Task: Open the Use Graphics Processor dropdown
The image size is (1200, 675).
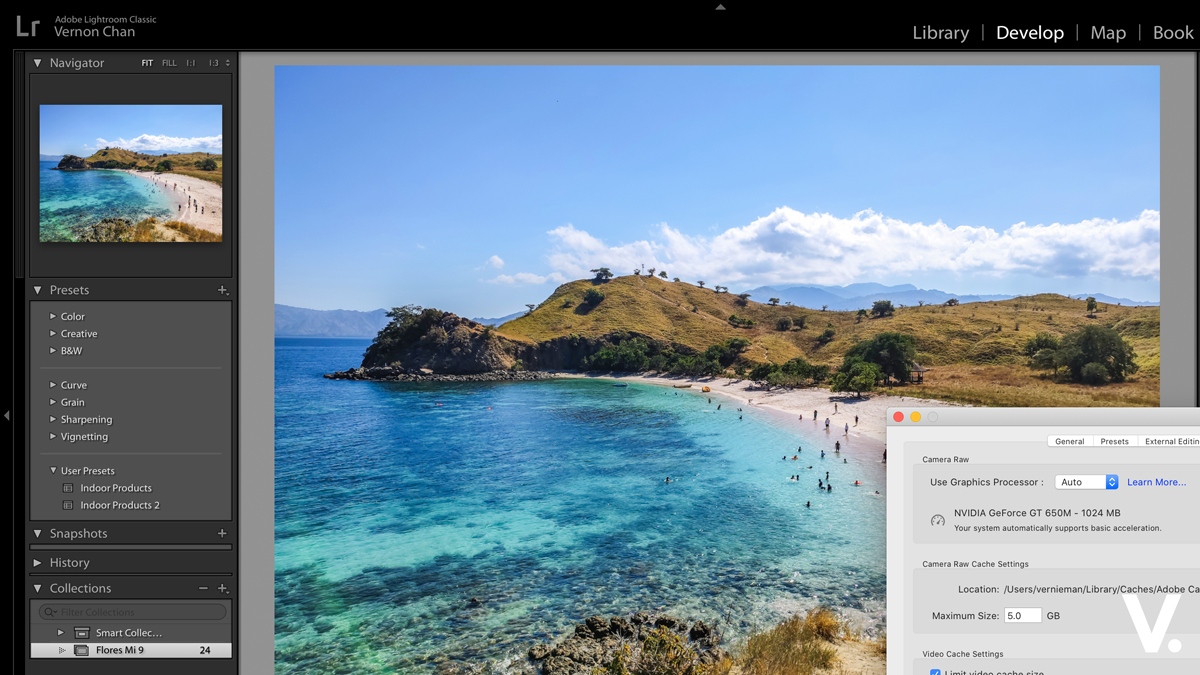Action: click(1086, 482)
